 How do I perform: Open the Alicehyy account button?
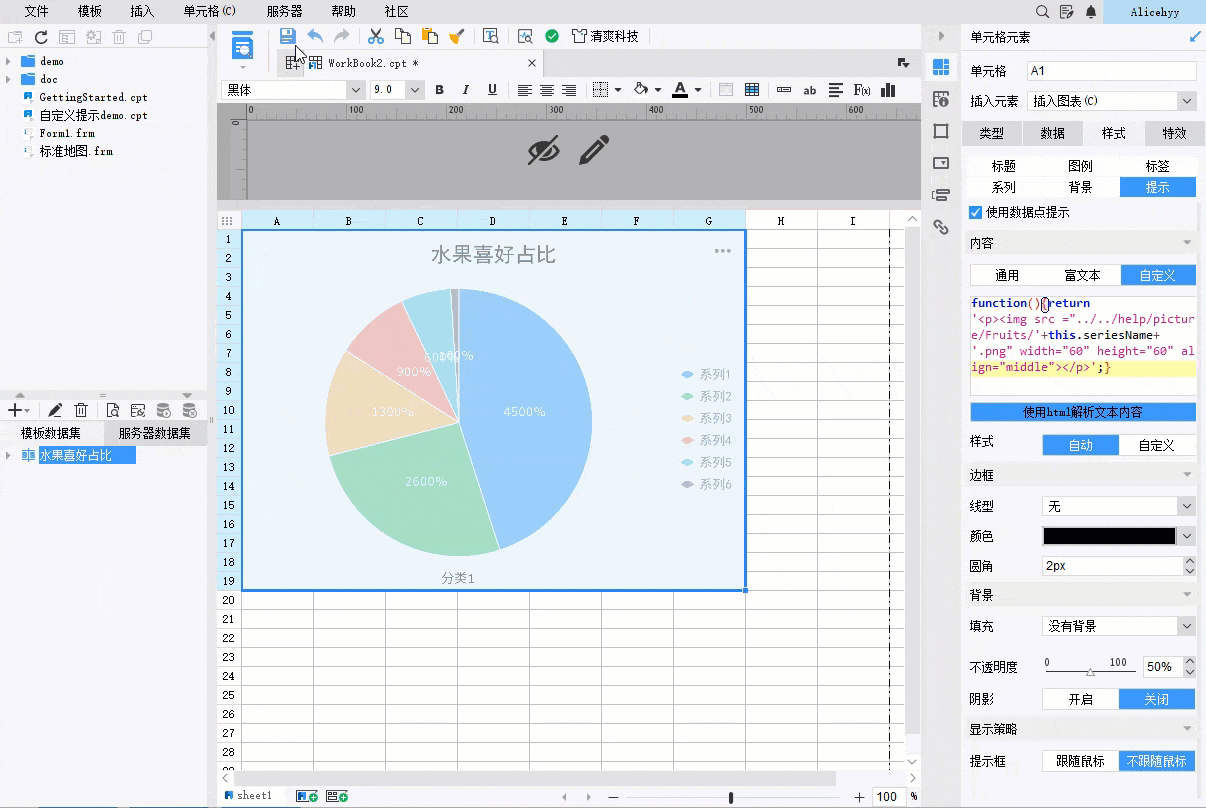[1154, 12]
